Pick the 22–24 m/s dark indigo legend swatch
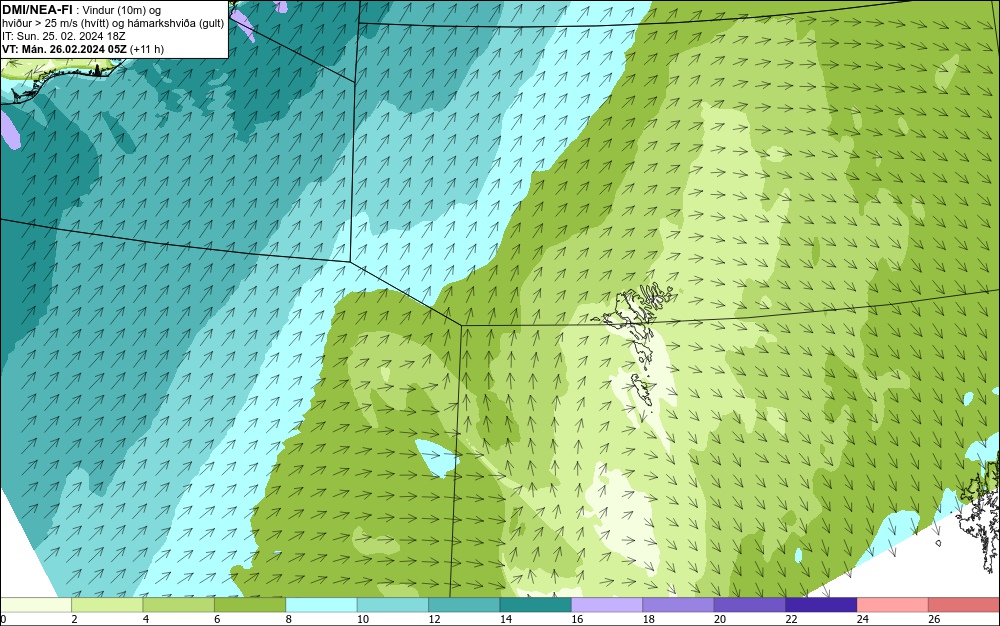The width and height of the screenshot is (1000, 626). click(821, 605)
